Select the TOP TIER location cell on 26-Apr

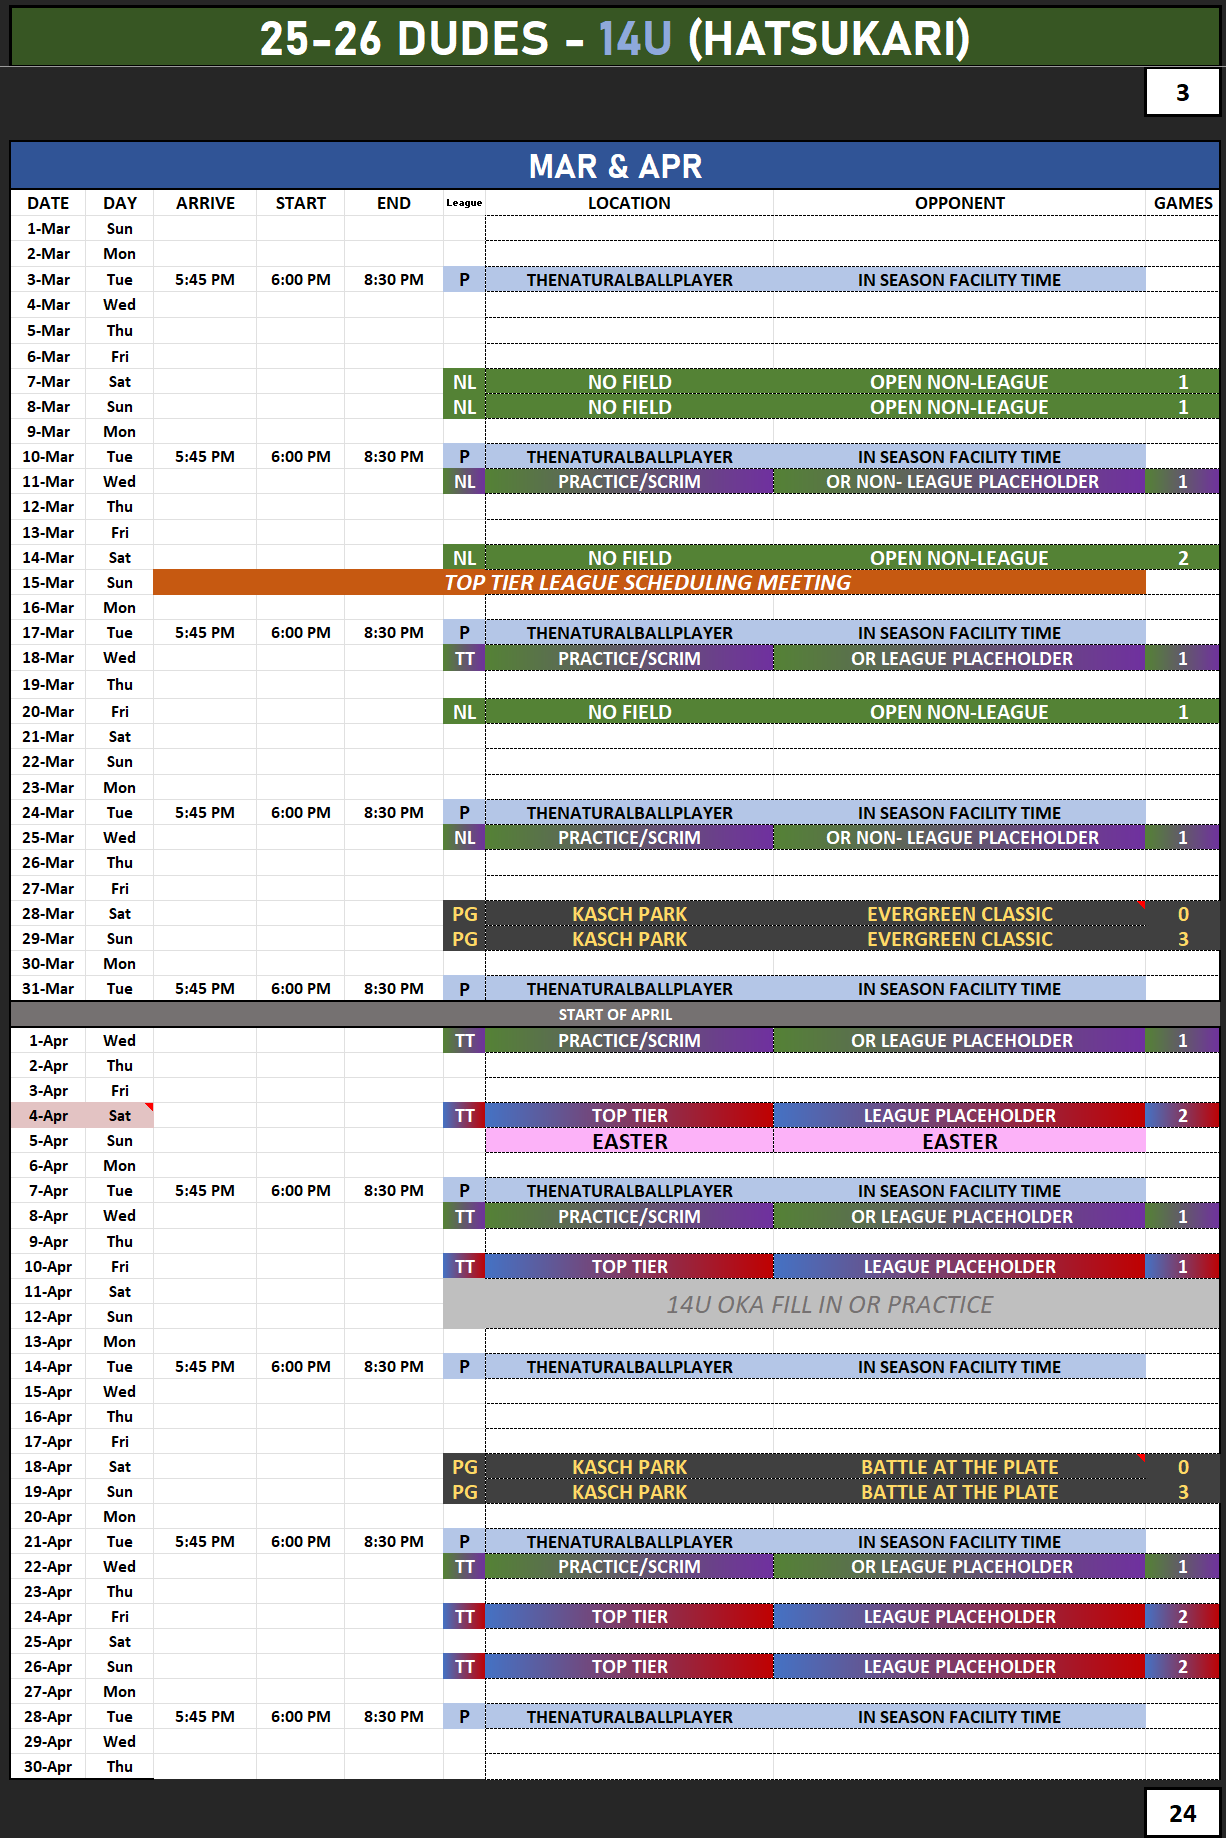tap(629, 1667)
